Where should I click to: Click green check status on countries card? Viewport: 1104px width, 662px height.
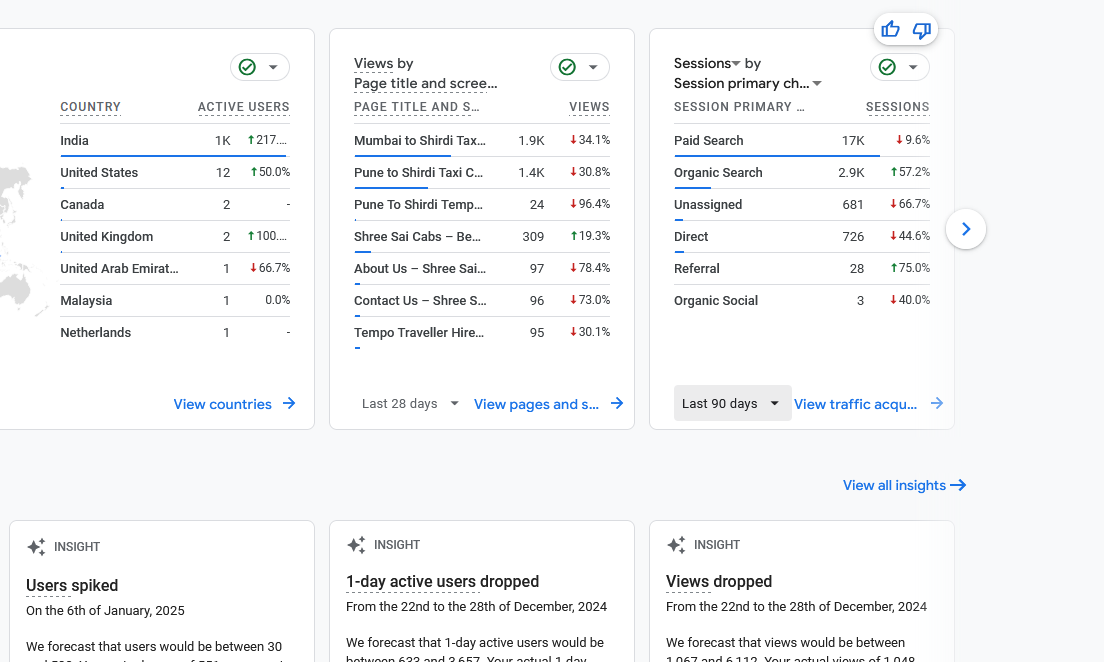click(x=247, y=67)
